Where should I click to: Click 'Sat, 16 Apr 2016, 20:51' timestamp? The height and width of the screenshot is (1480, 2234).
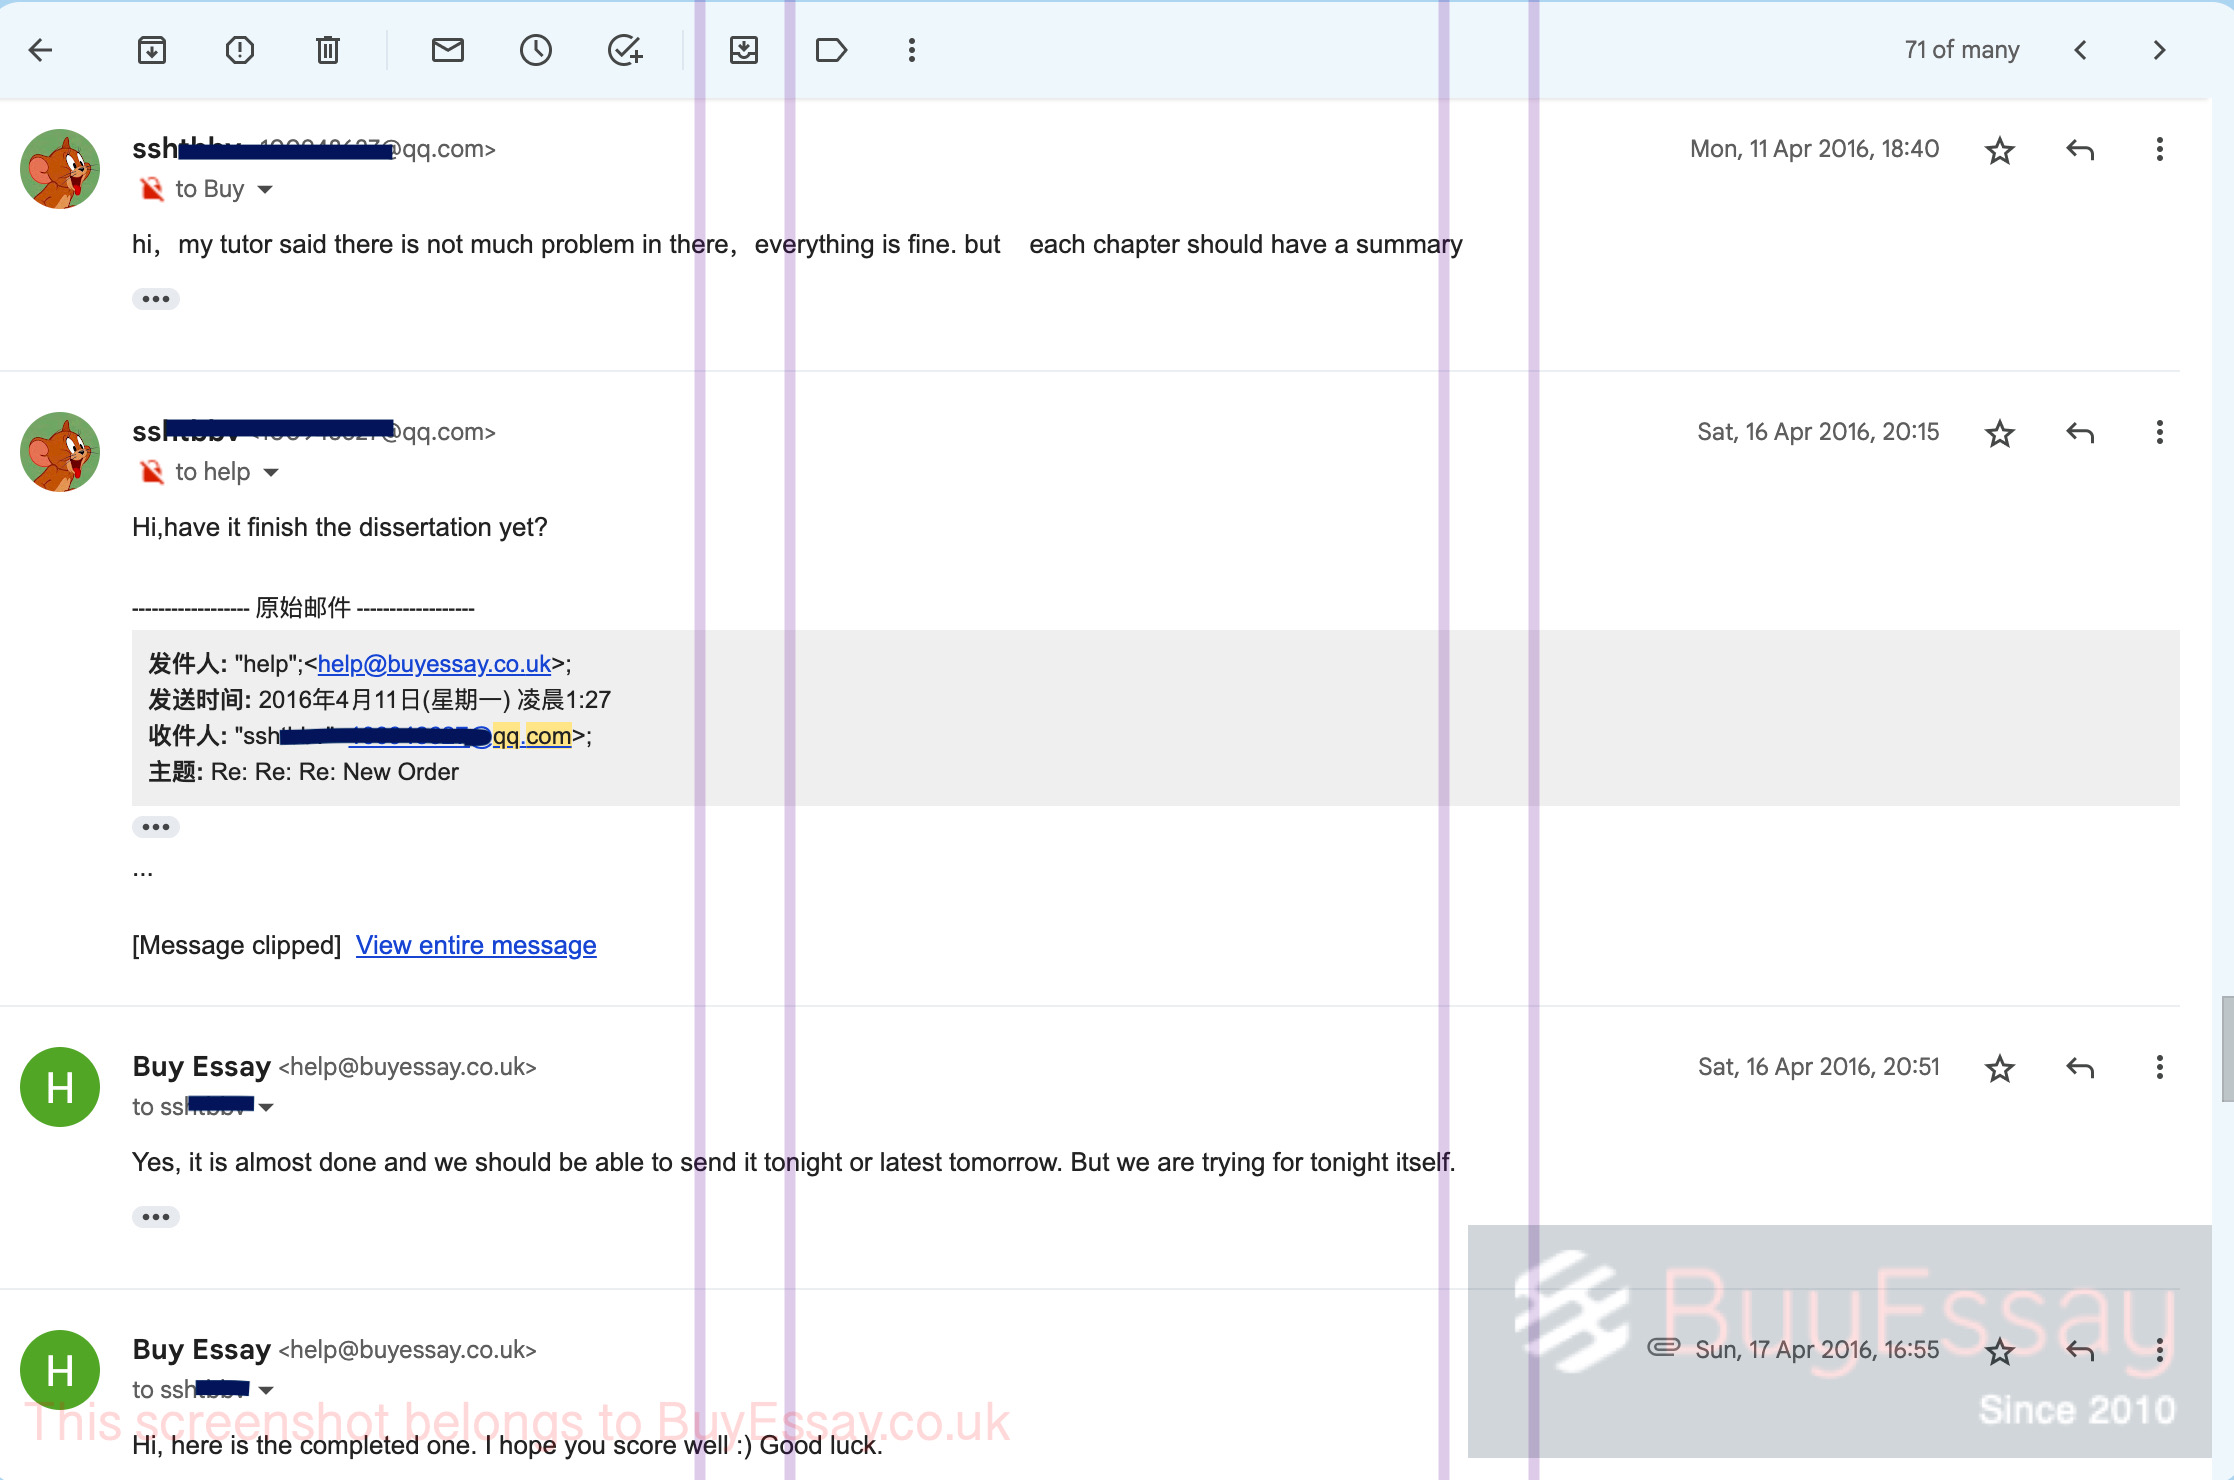1818,1067
